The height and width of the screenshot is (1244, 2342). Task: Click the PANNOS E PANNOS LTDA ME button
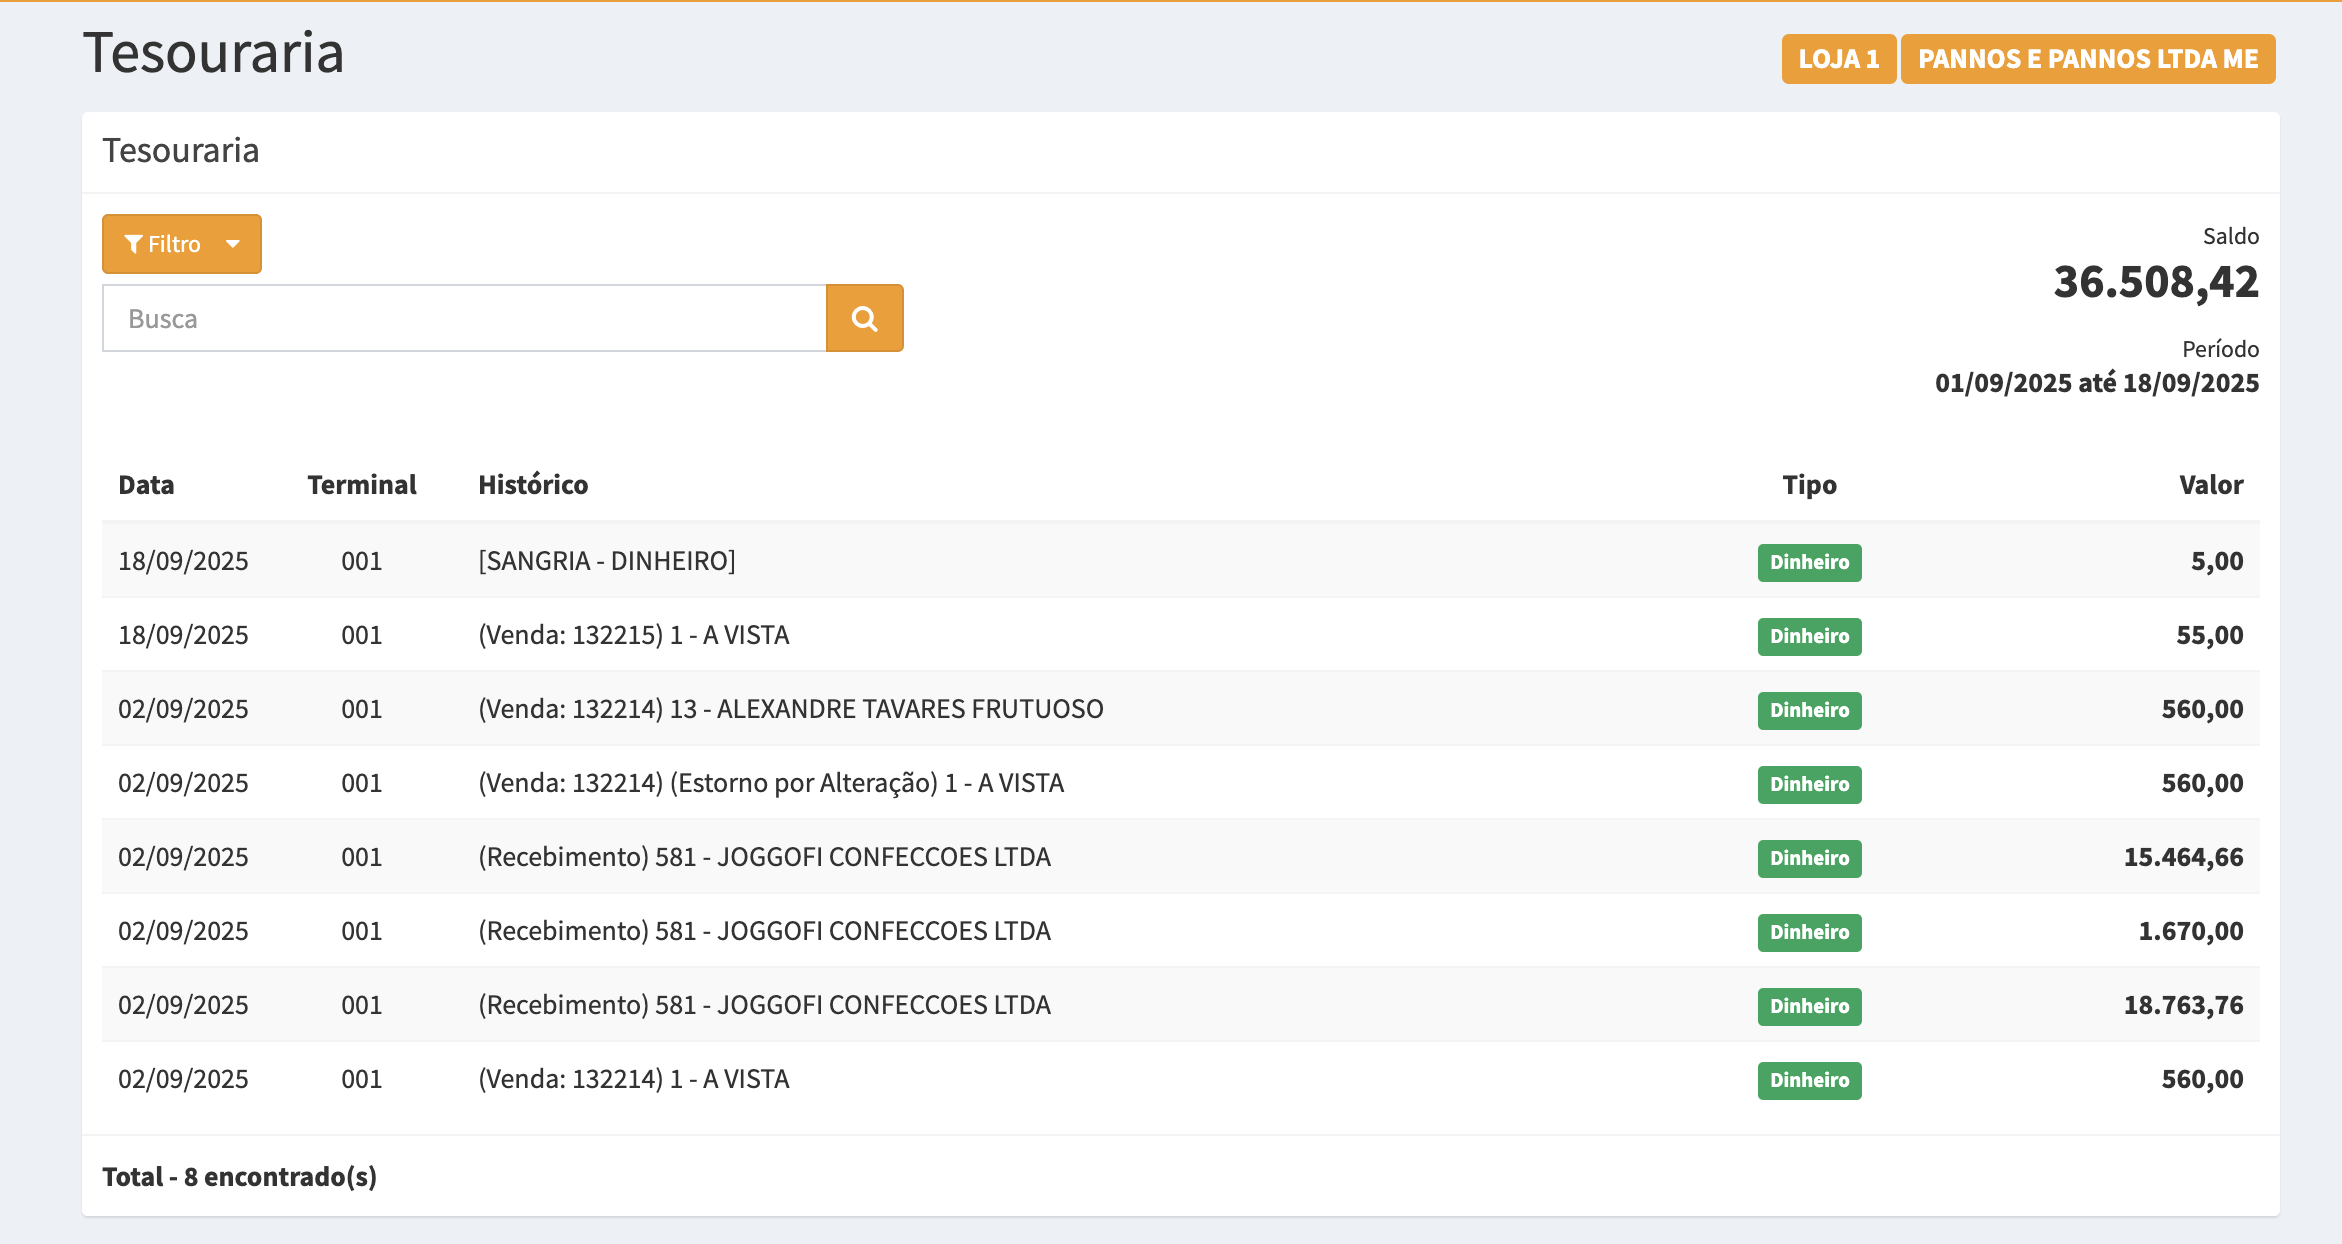[2087, 59]
